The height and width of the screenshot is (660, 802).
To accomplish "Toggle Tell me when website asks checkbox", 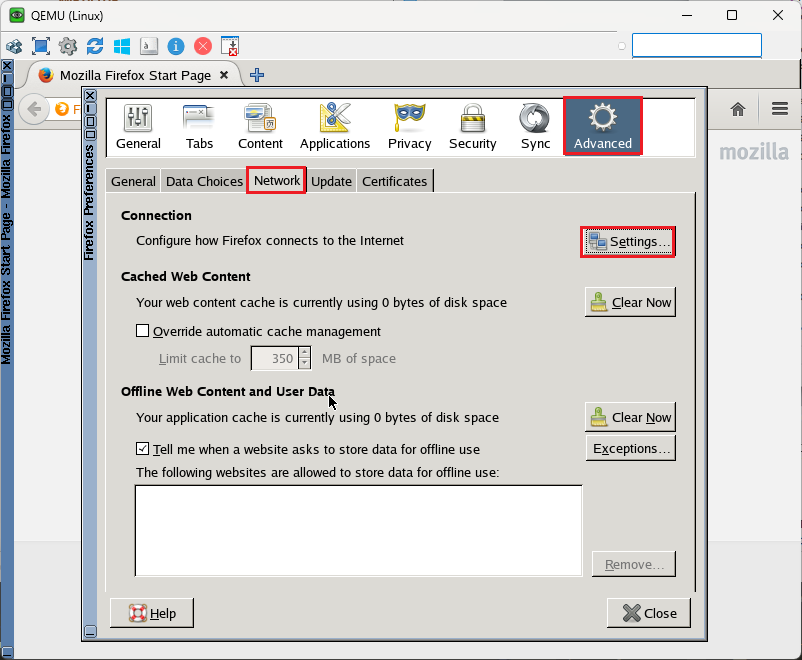I will (142, 449).
